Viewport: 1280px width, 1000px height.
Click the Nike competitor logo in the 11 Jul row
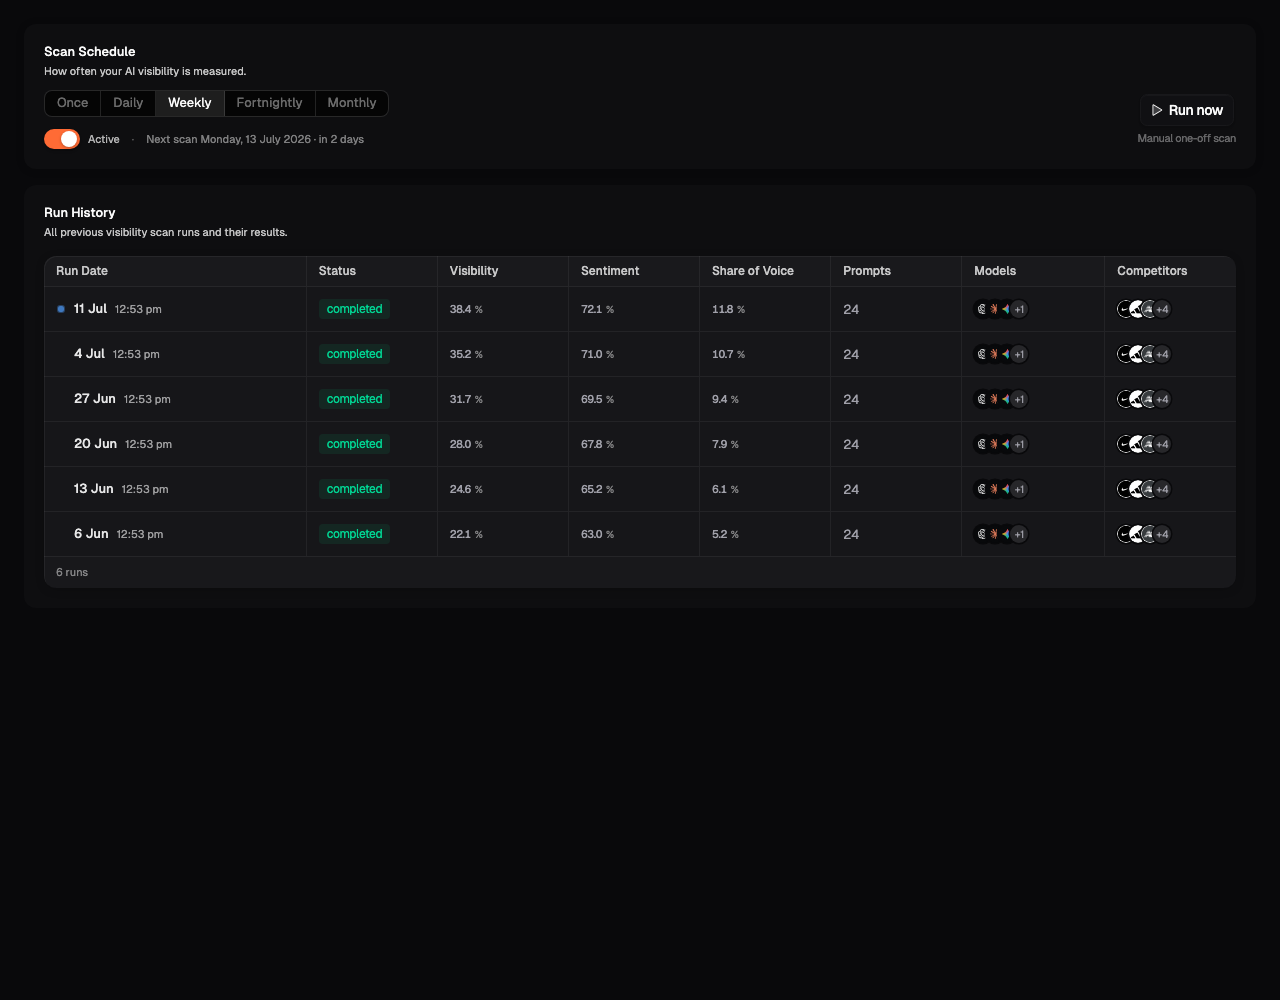click(x=1125, y=310)
